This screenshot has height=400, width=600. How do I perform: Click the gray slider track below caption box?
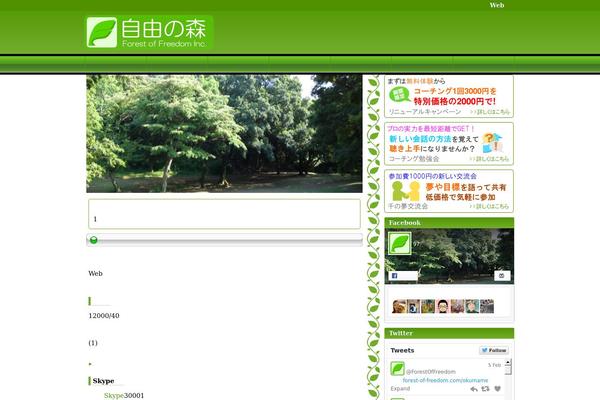coord(224,240)
